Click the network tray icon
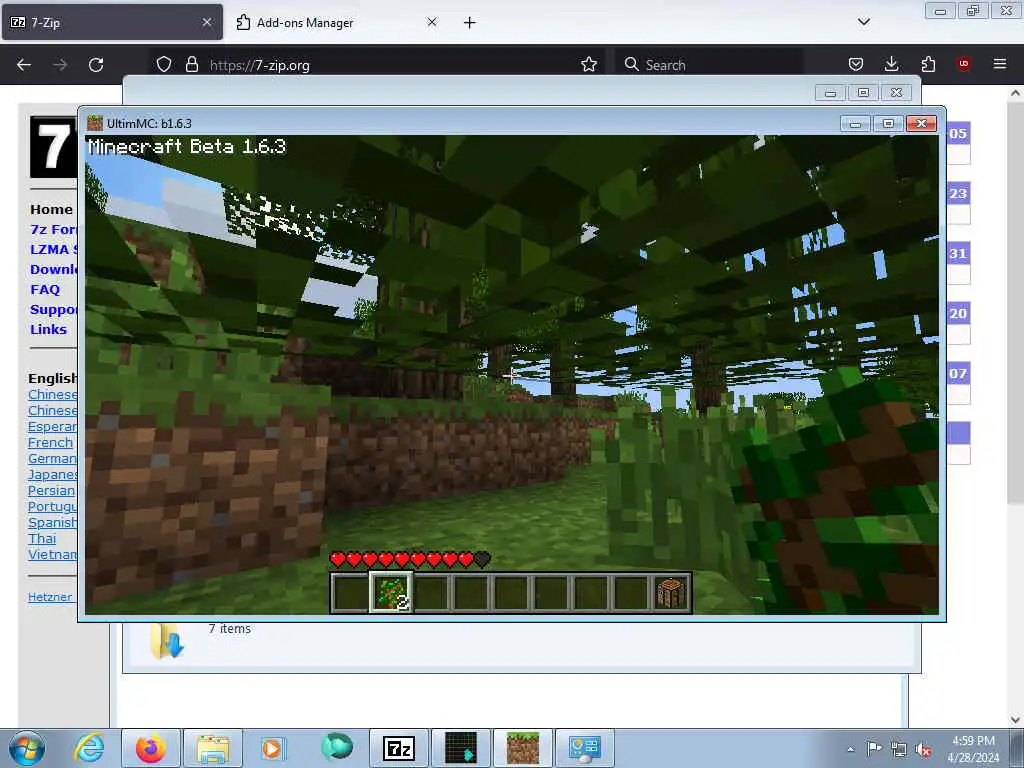1024x768 pixels. coord(899,749)
